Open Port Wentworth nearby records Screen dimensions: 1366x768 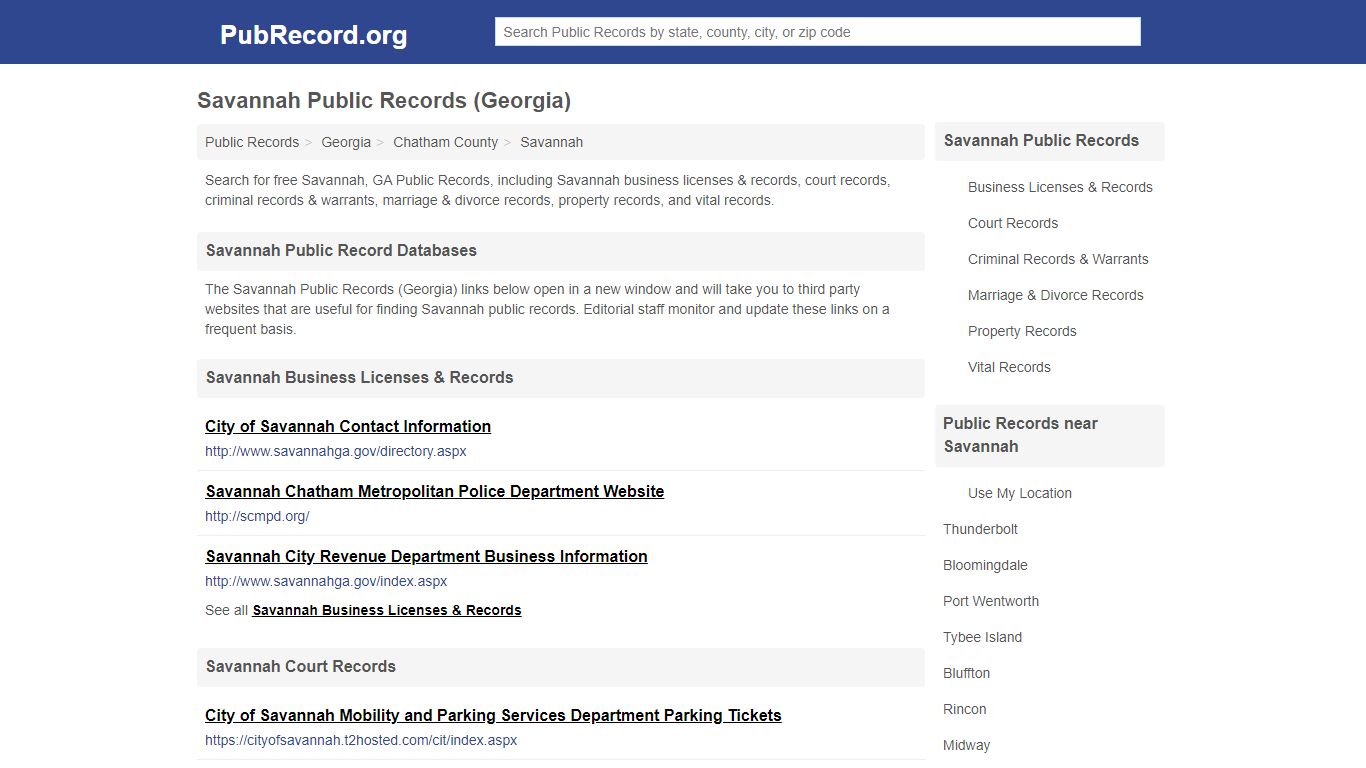(991, 601)
